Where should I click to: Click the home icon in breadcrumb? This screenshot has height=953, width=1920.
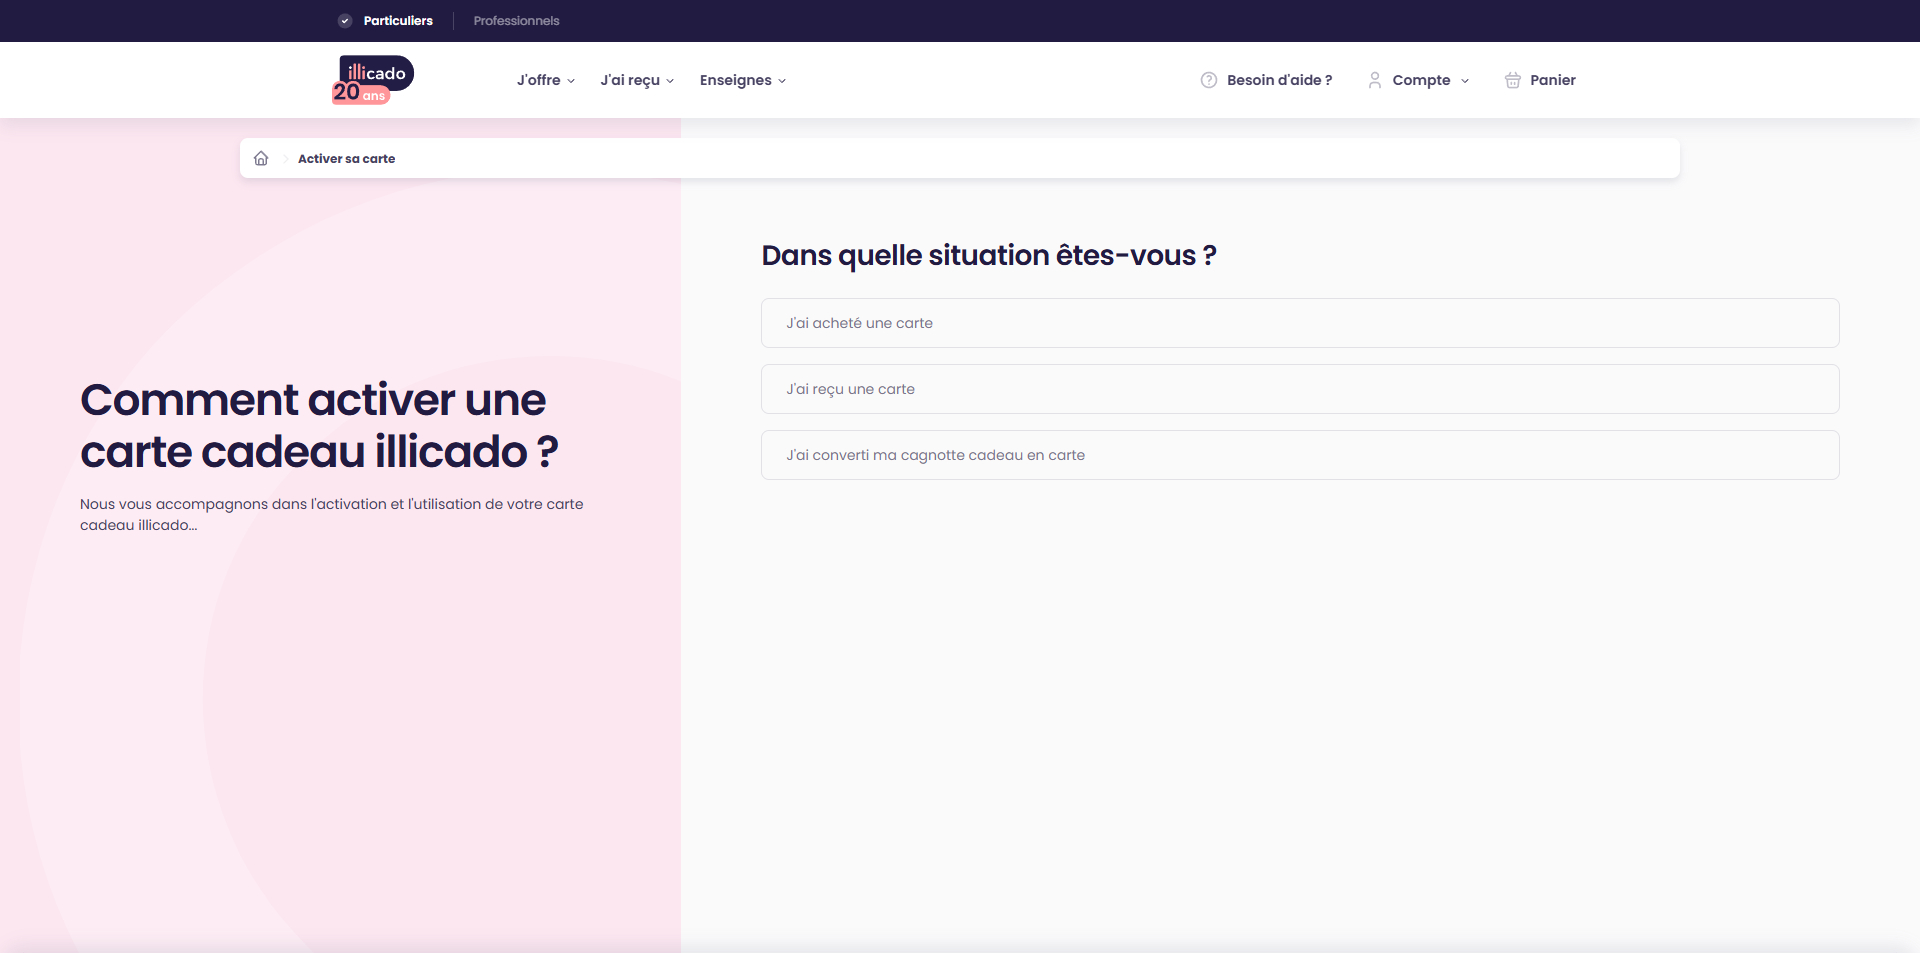(x=261, y=158)
